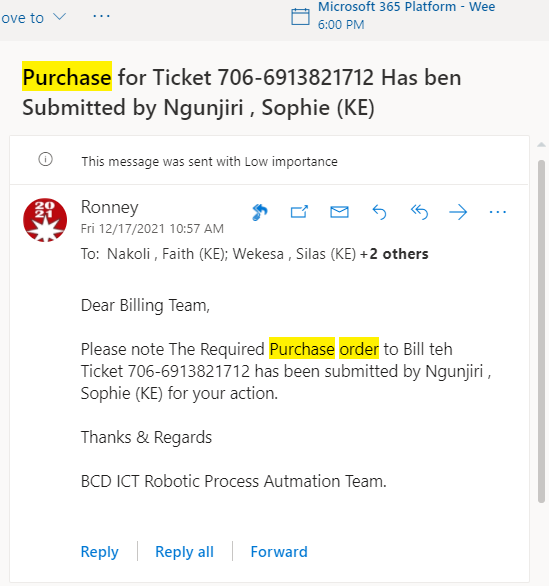Click the scroll-up arrow of the reading pane

click(542, 145)
